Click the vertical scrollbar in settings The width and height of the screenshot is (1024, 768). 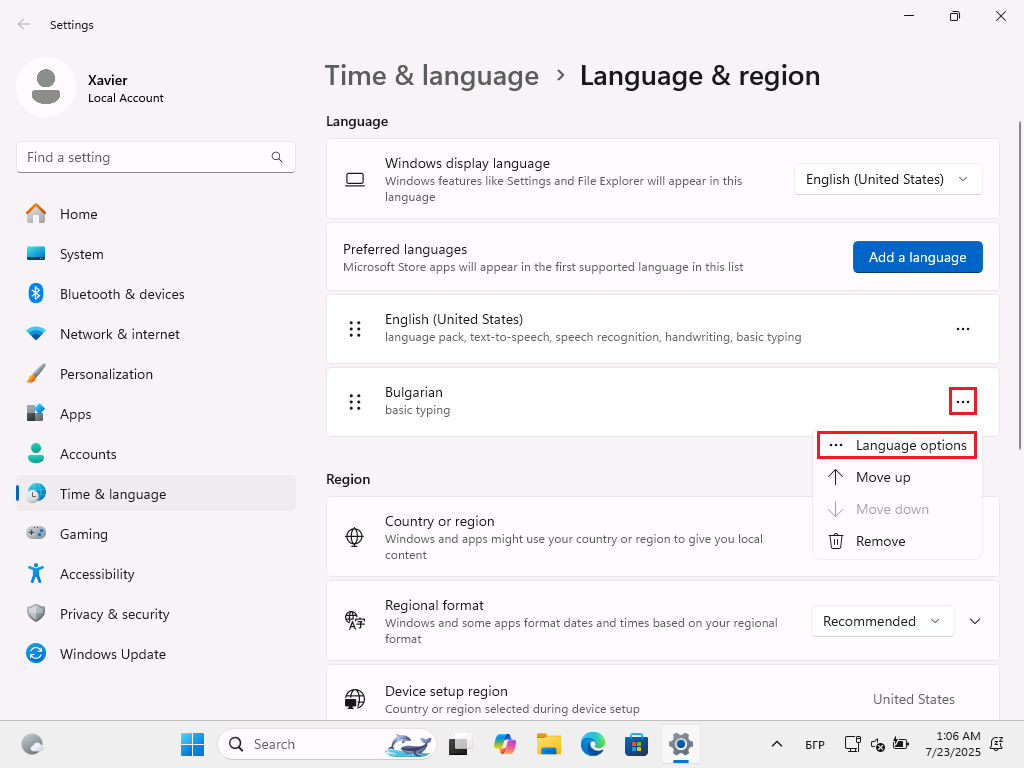1020,285
